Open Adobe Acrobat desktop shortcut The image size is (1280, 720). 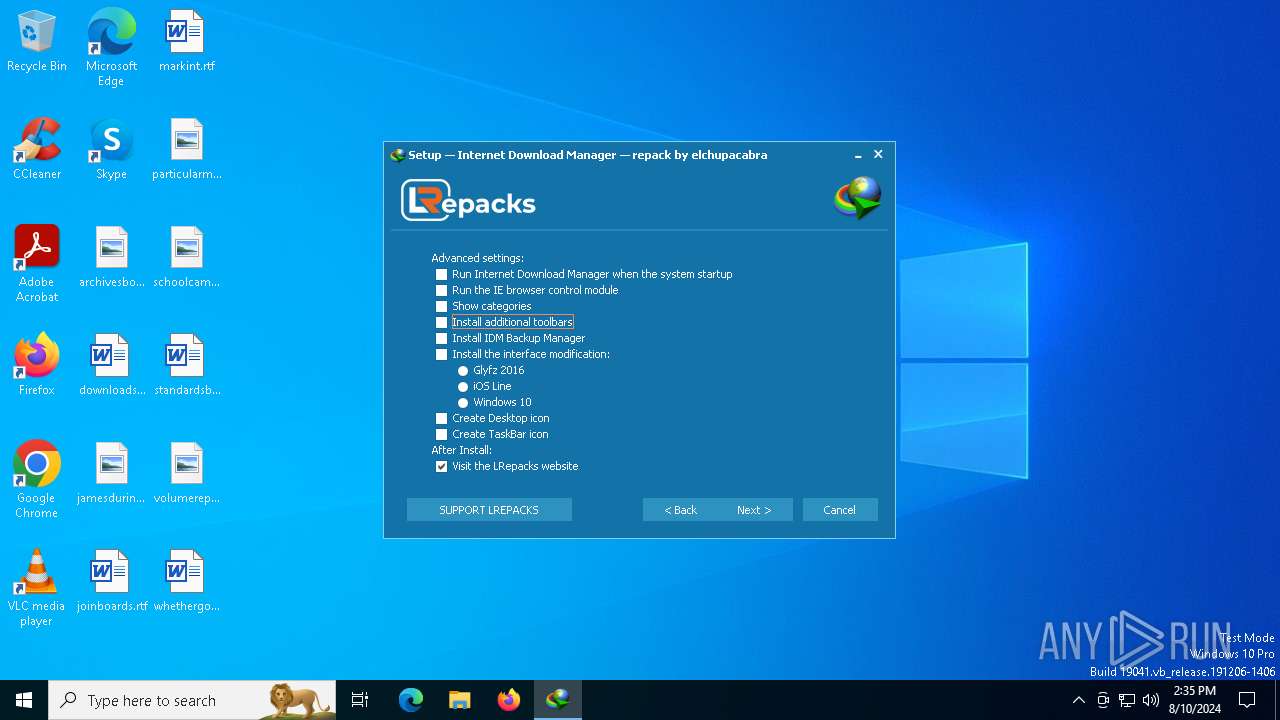37,264
